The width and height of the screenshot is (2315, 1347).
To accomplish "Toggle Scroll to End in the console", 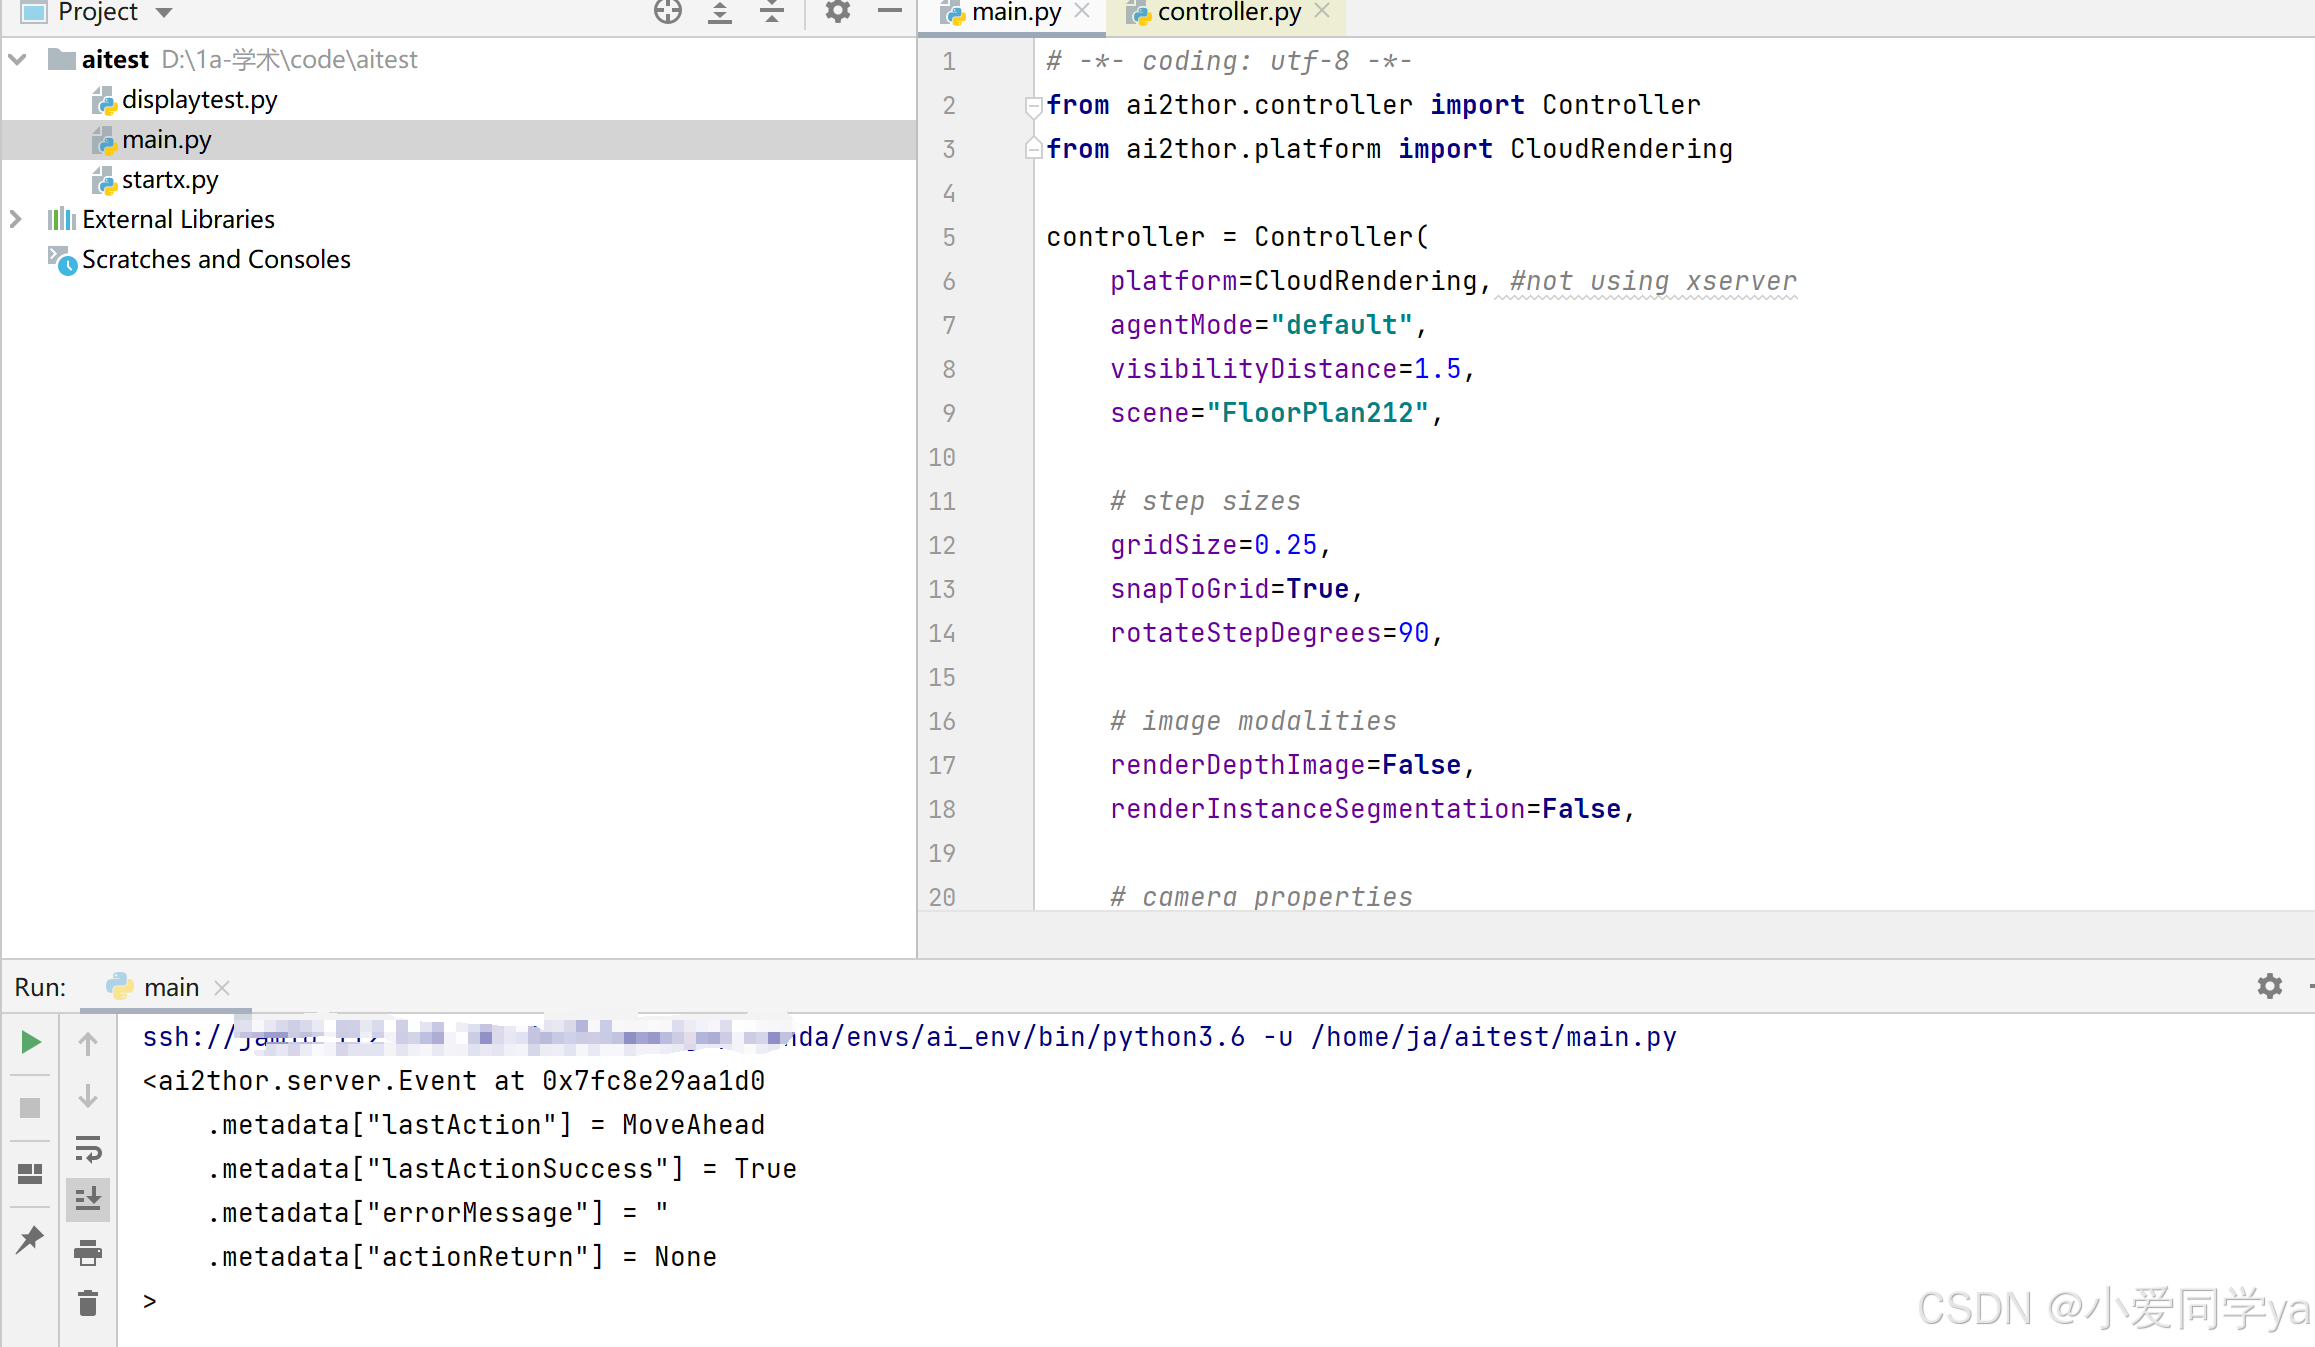I will [x=88, y=1198].
